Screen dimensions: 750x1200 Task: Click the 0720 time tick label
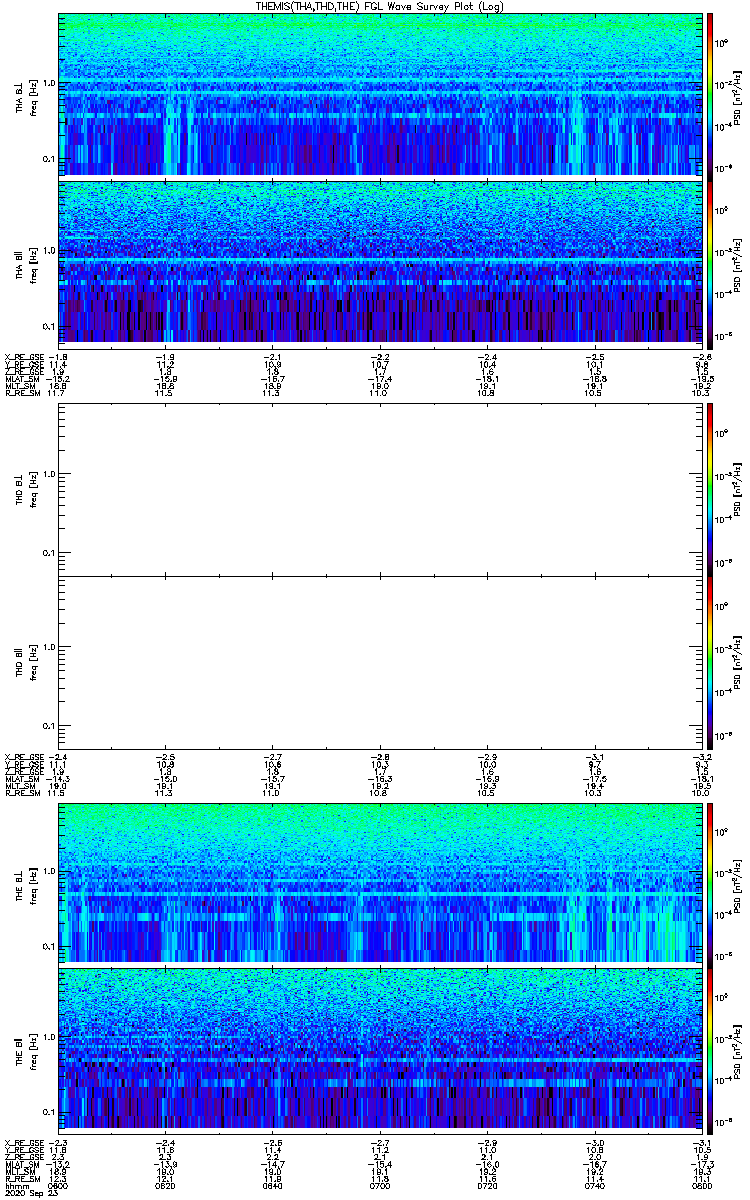tap(487, 1188)
